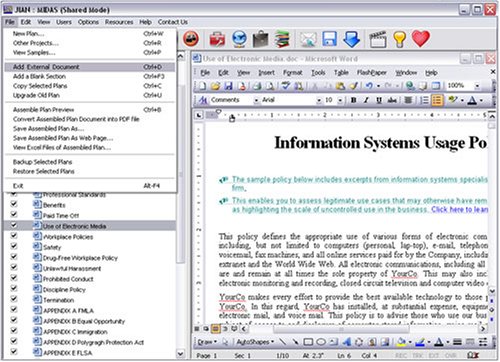Select the Oval drawing tool
Image resolution: width=500 pixels, height=362 pixels.
click(321, 342)
